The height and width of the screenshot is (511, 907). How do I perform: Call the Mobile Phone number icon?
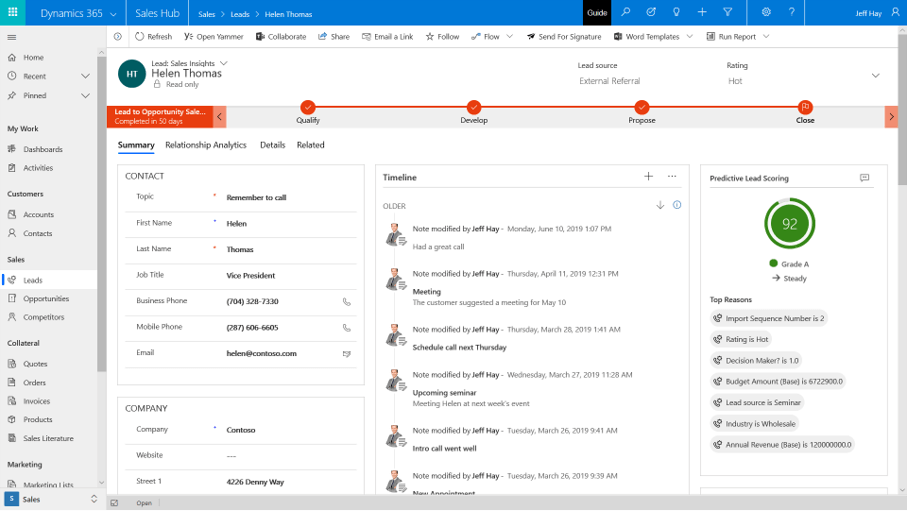click(x=346, y=328)
